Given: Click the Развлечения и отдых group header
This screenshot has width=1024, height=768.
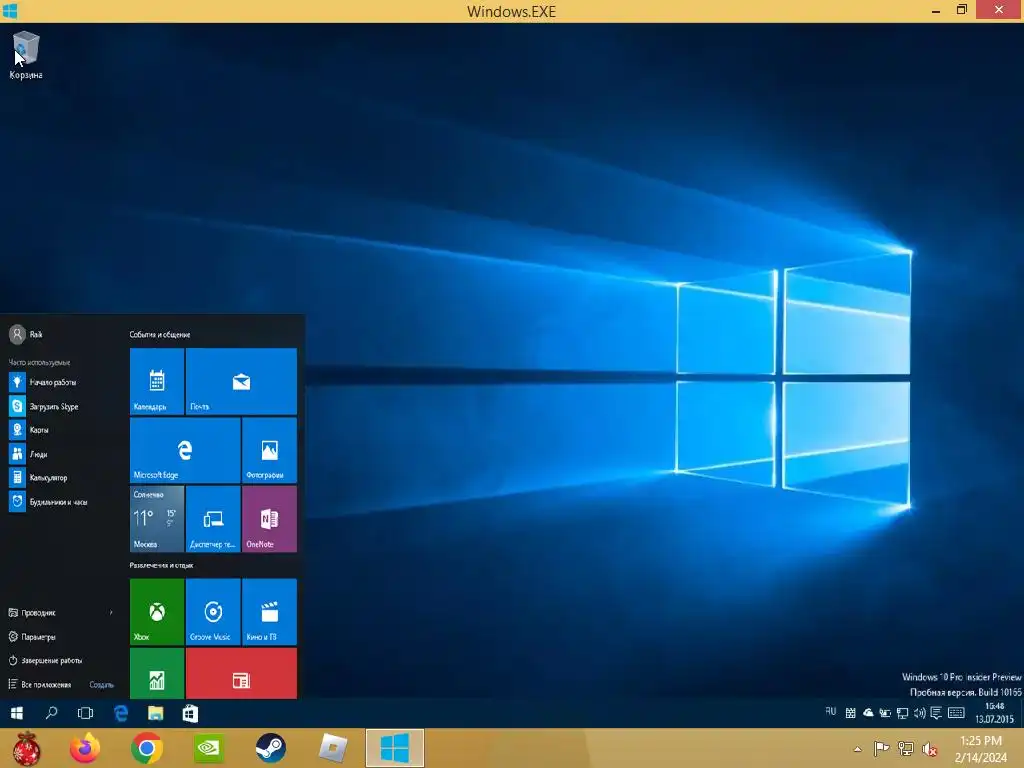Looking at the screenshot, I should (161, 565).
